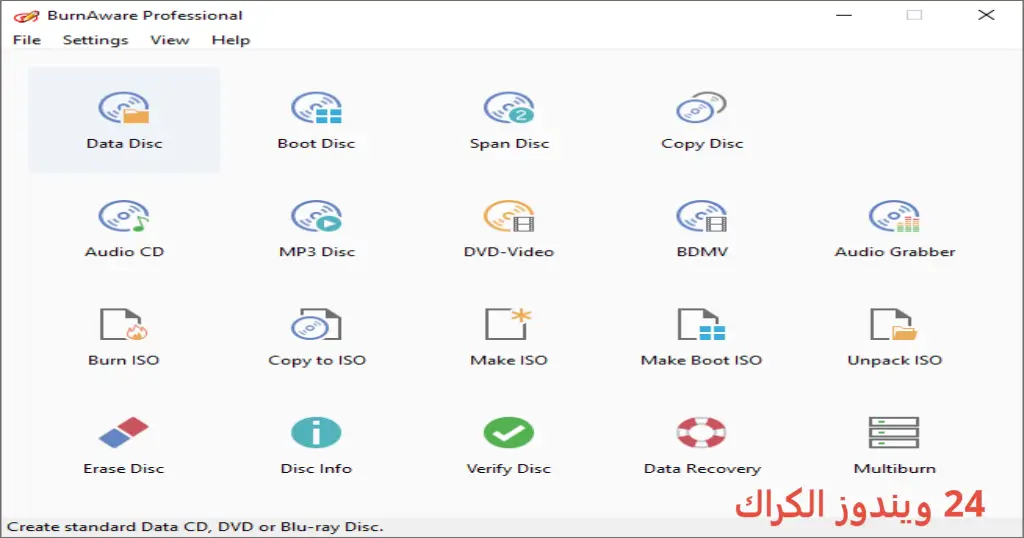Open the Help menu
Screen dimensions: 1024x538
pos(231,40)
